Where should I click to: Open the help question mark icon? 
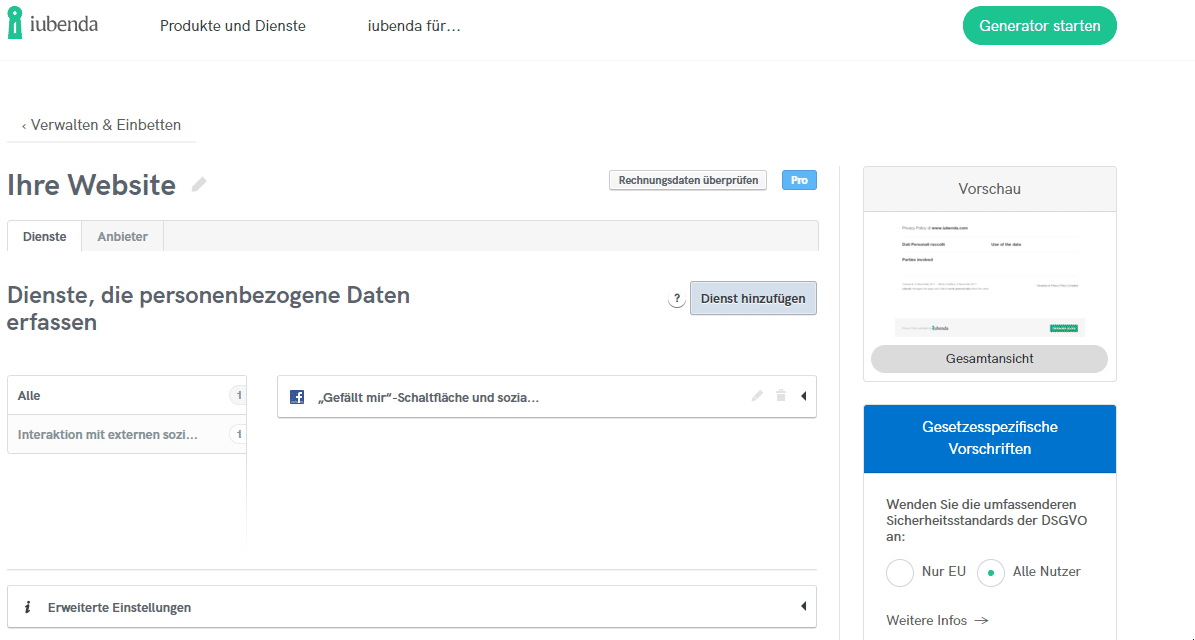(677, 299)
